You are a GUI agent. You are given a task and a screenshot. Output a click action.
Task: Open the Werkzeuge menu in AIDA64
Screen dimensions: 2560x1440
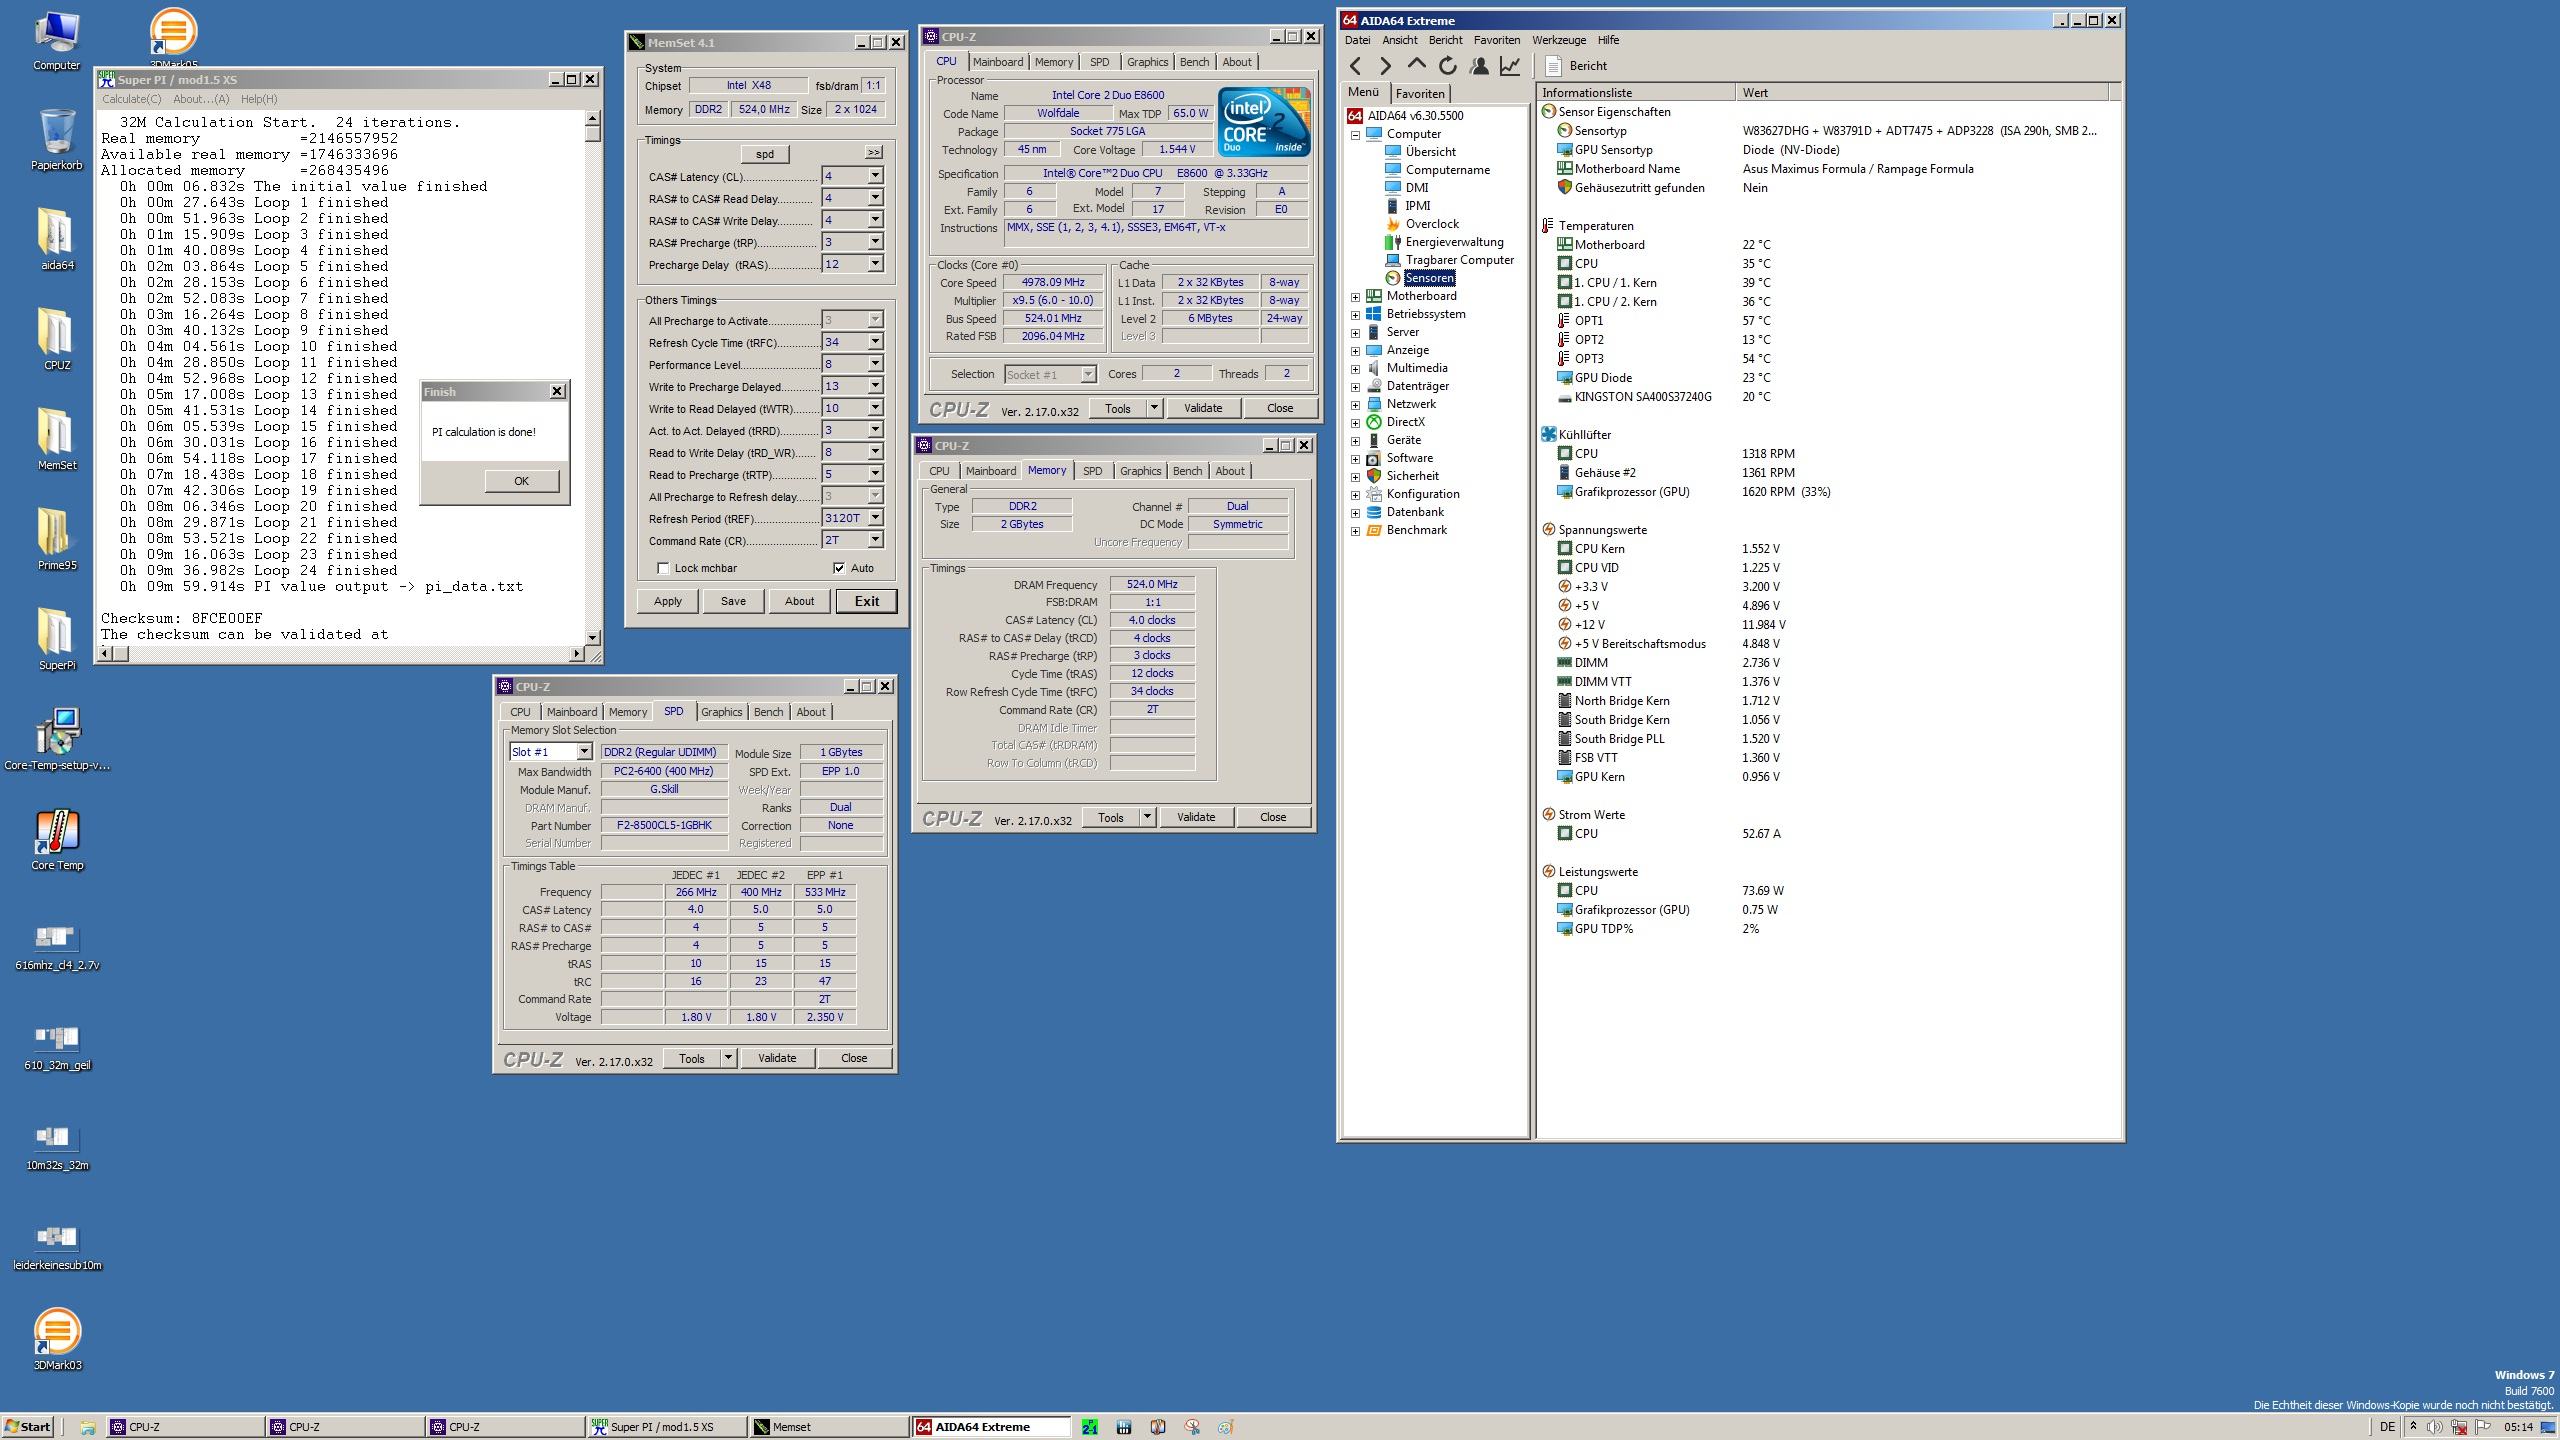click(1558, 40)
